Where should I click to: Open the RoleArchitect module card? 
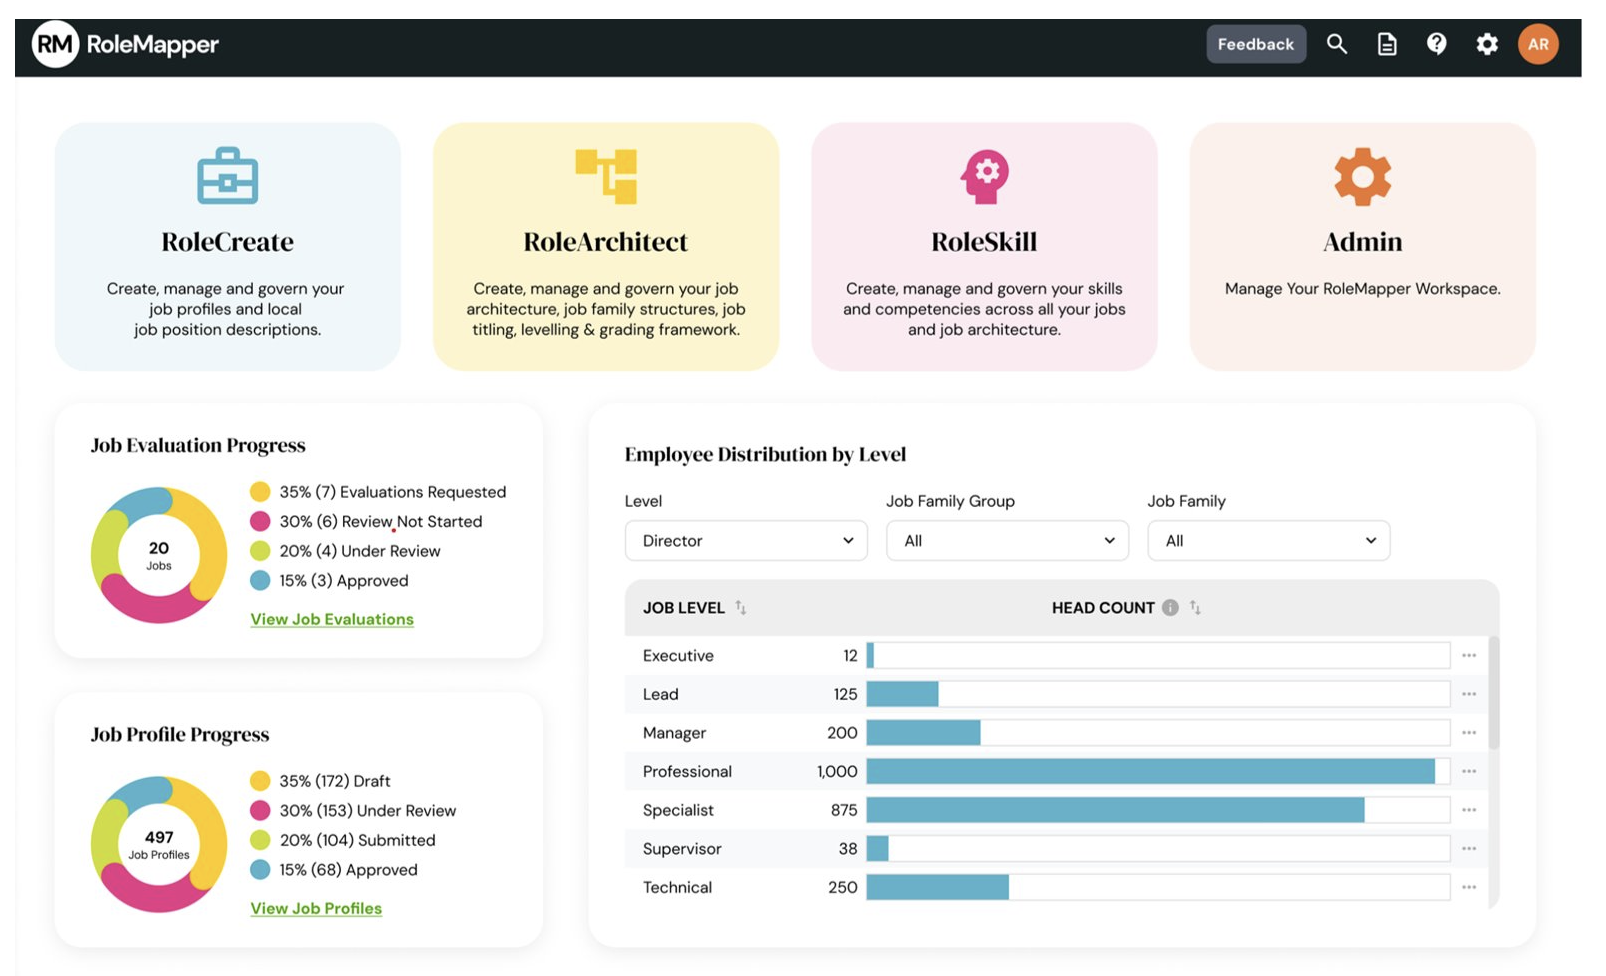(606, 246)
